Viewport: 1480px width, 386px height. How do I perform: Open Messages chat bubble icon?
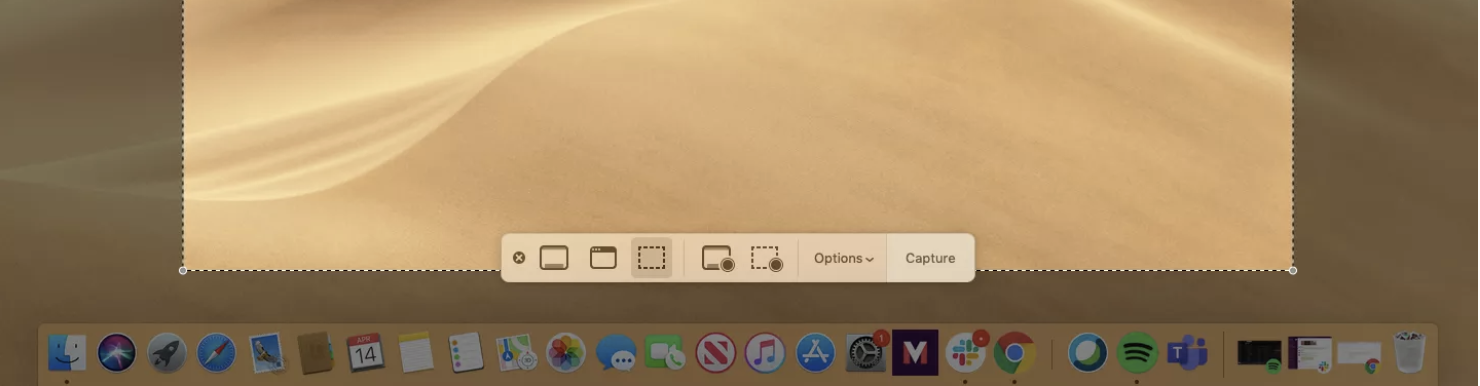616,352
